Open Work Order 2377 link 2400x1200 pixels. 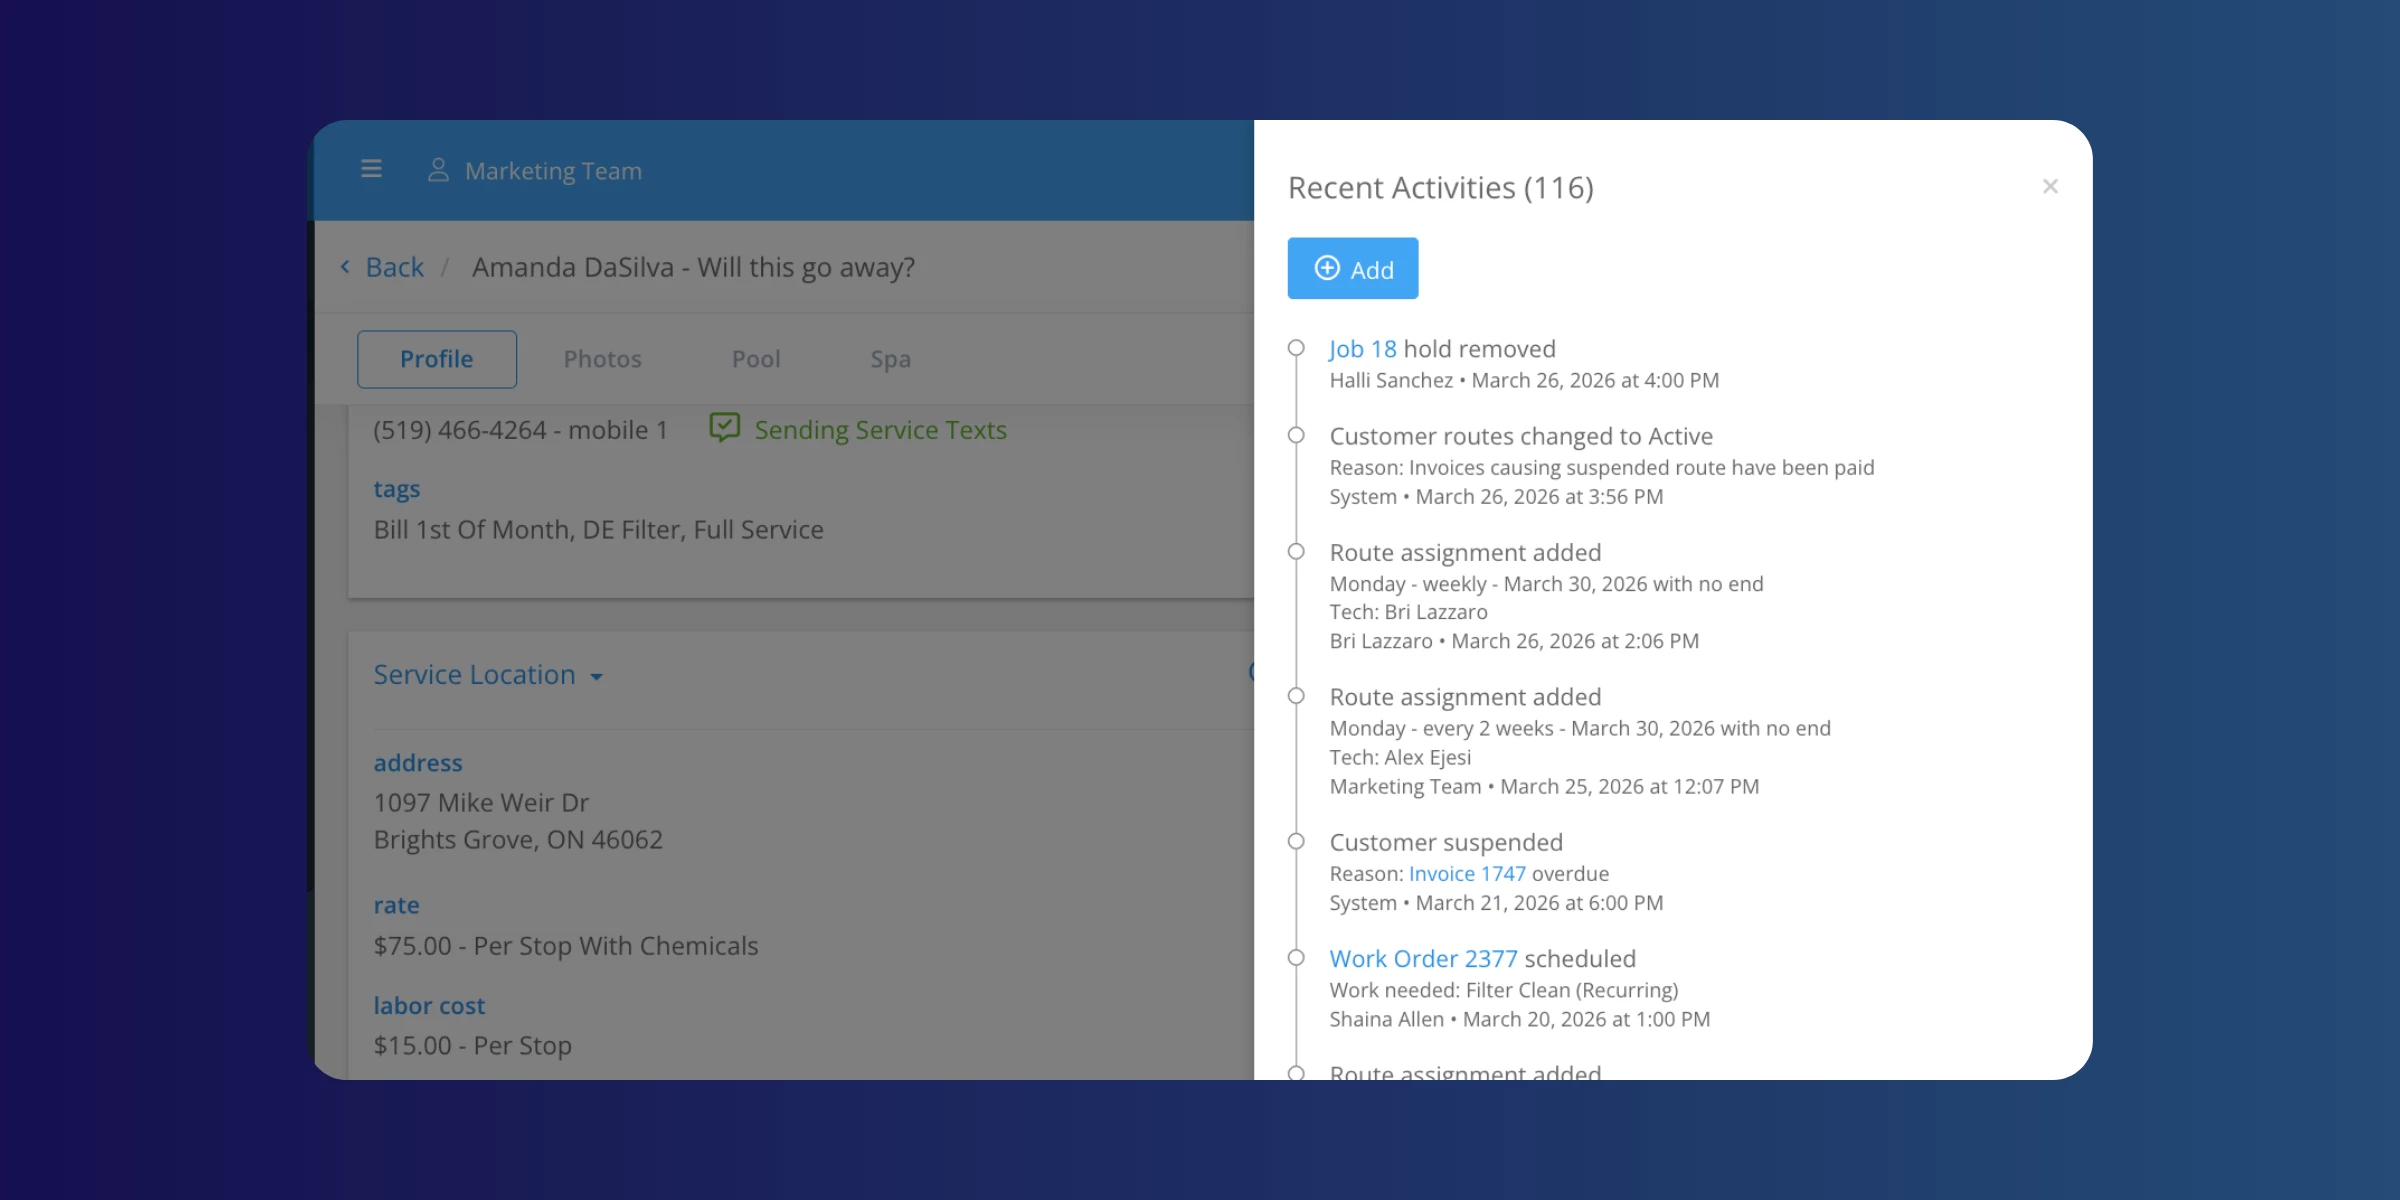(1423, 959)
